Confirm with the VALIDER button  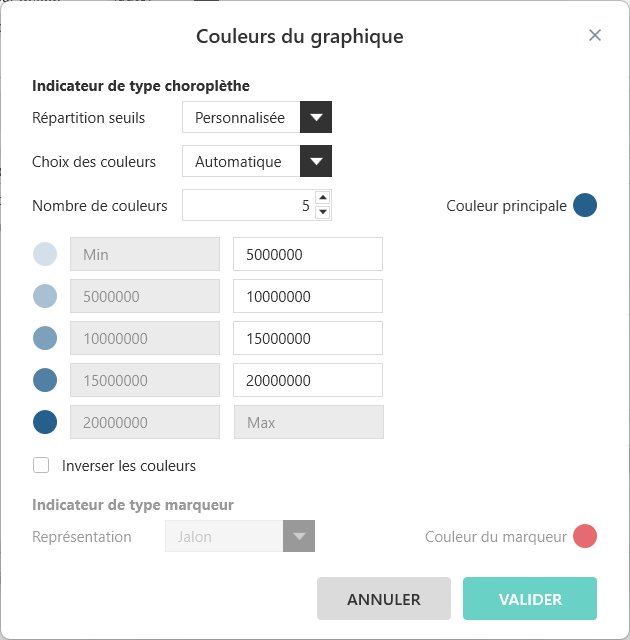529,599
